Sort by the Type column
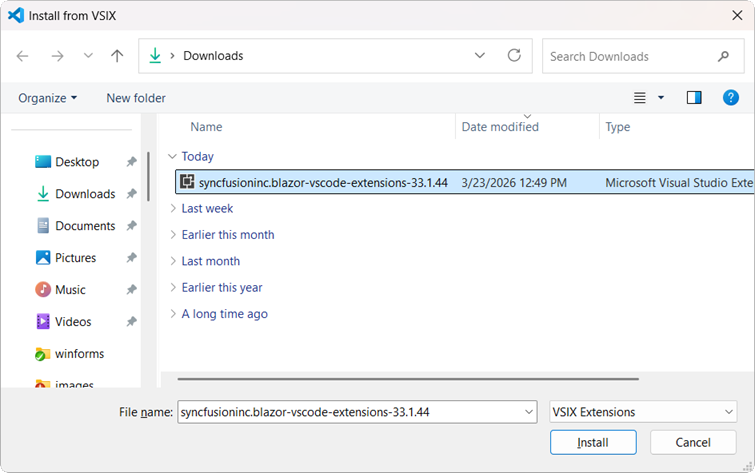This screenshot has height=473, width=755. tap(618, 127)
